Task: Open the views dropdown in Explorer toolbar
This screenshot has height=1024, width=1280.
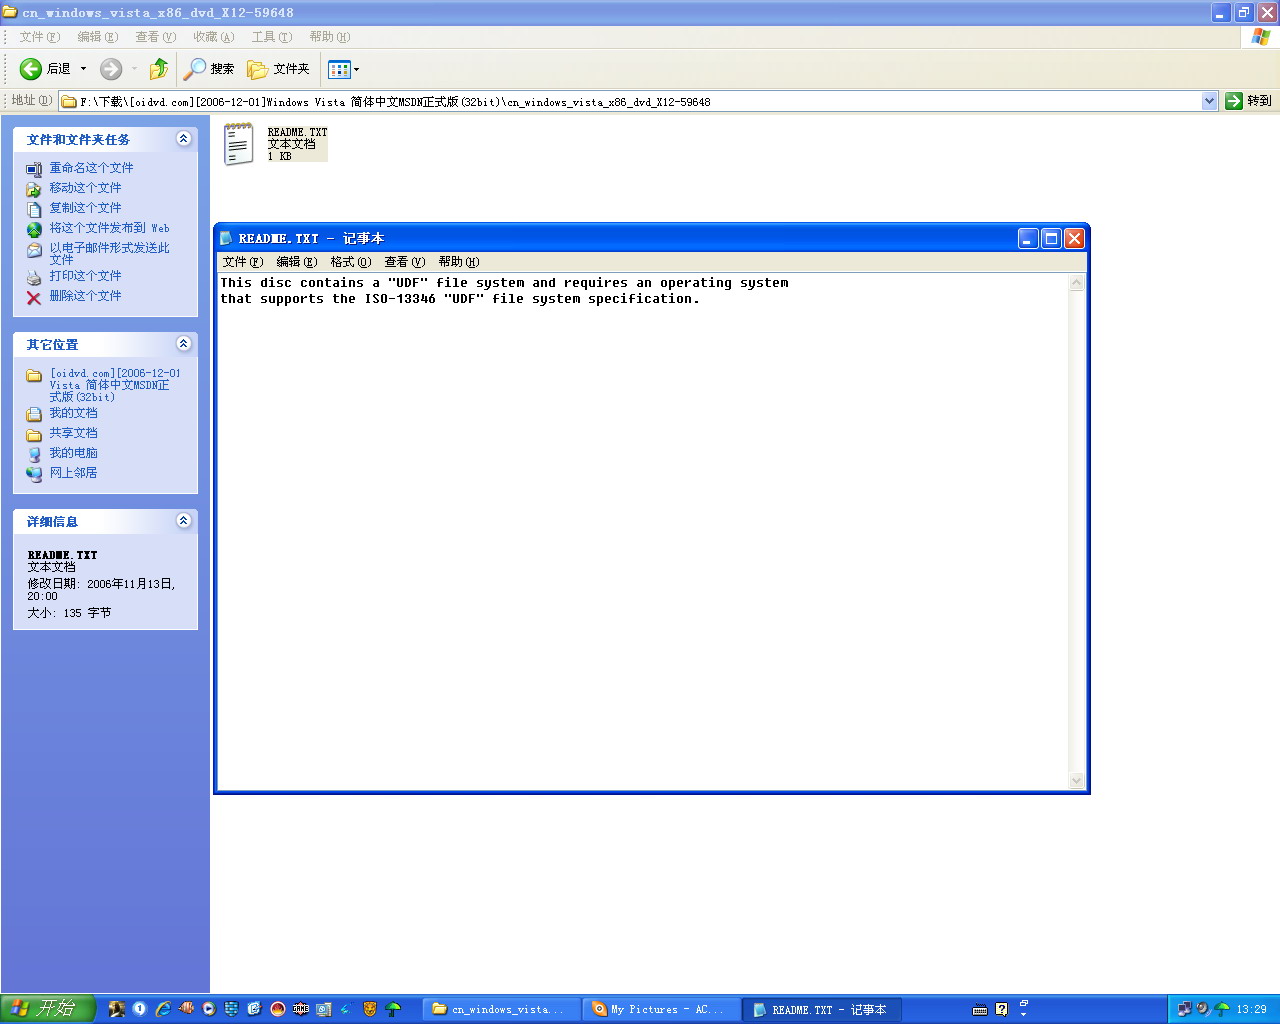Action: 343,69
